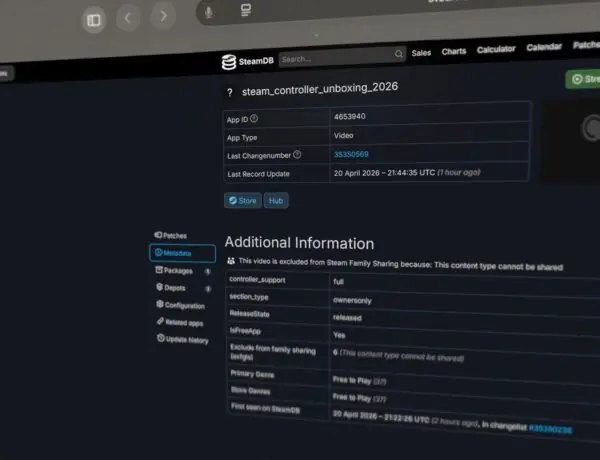
Task: Click the reader view icon in address bar
Action: (246, 10)
